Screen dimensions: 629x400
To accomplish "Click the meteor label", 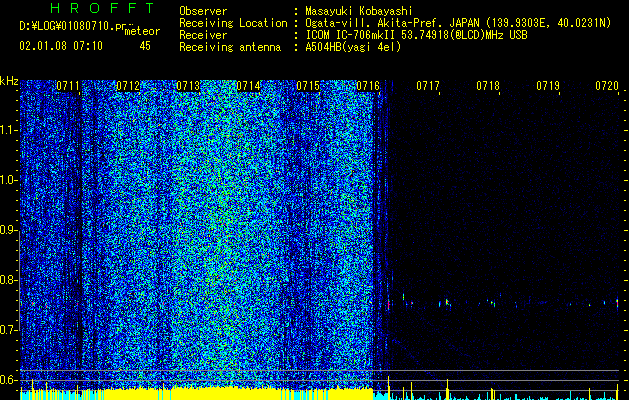I will [142, 31].
